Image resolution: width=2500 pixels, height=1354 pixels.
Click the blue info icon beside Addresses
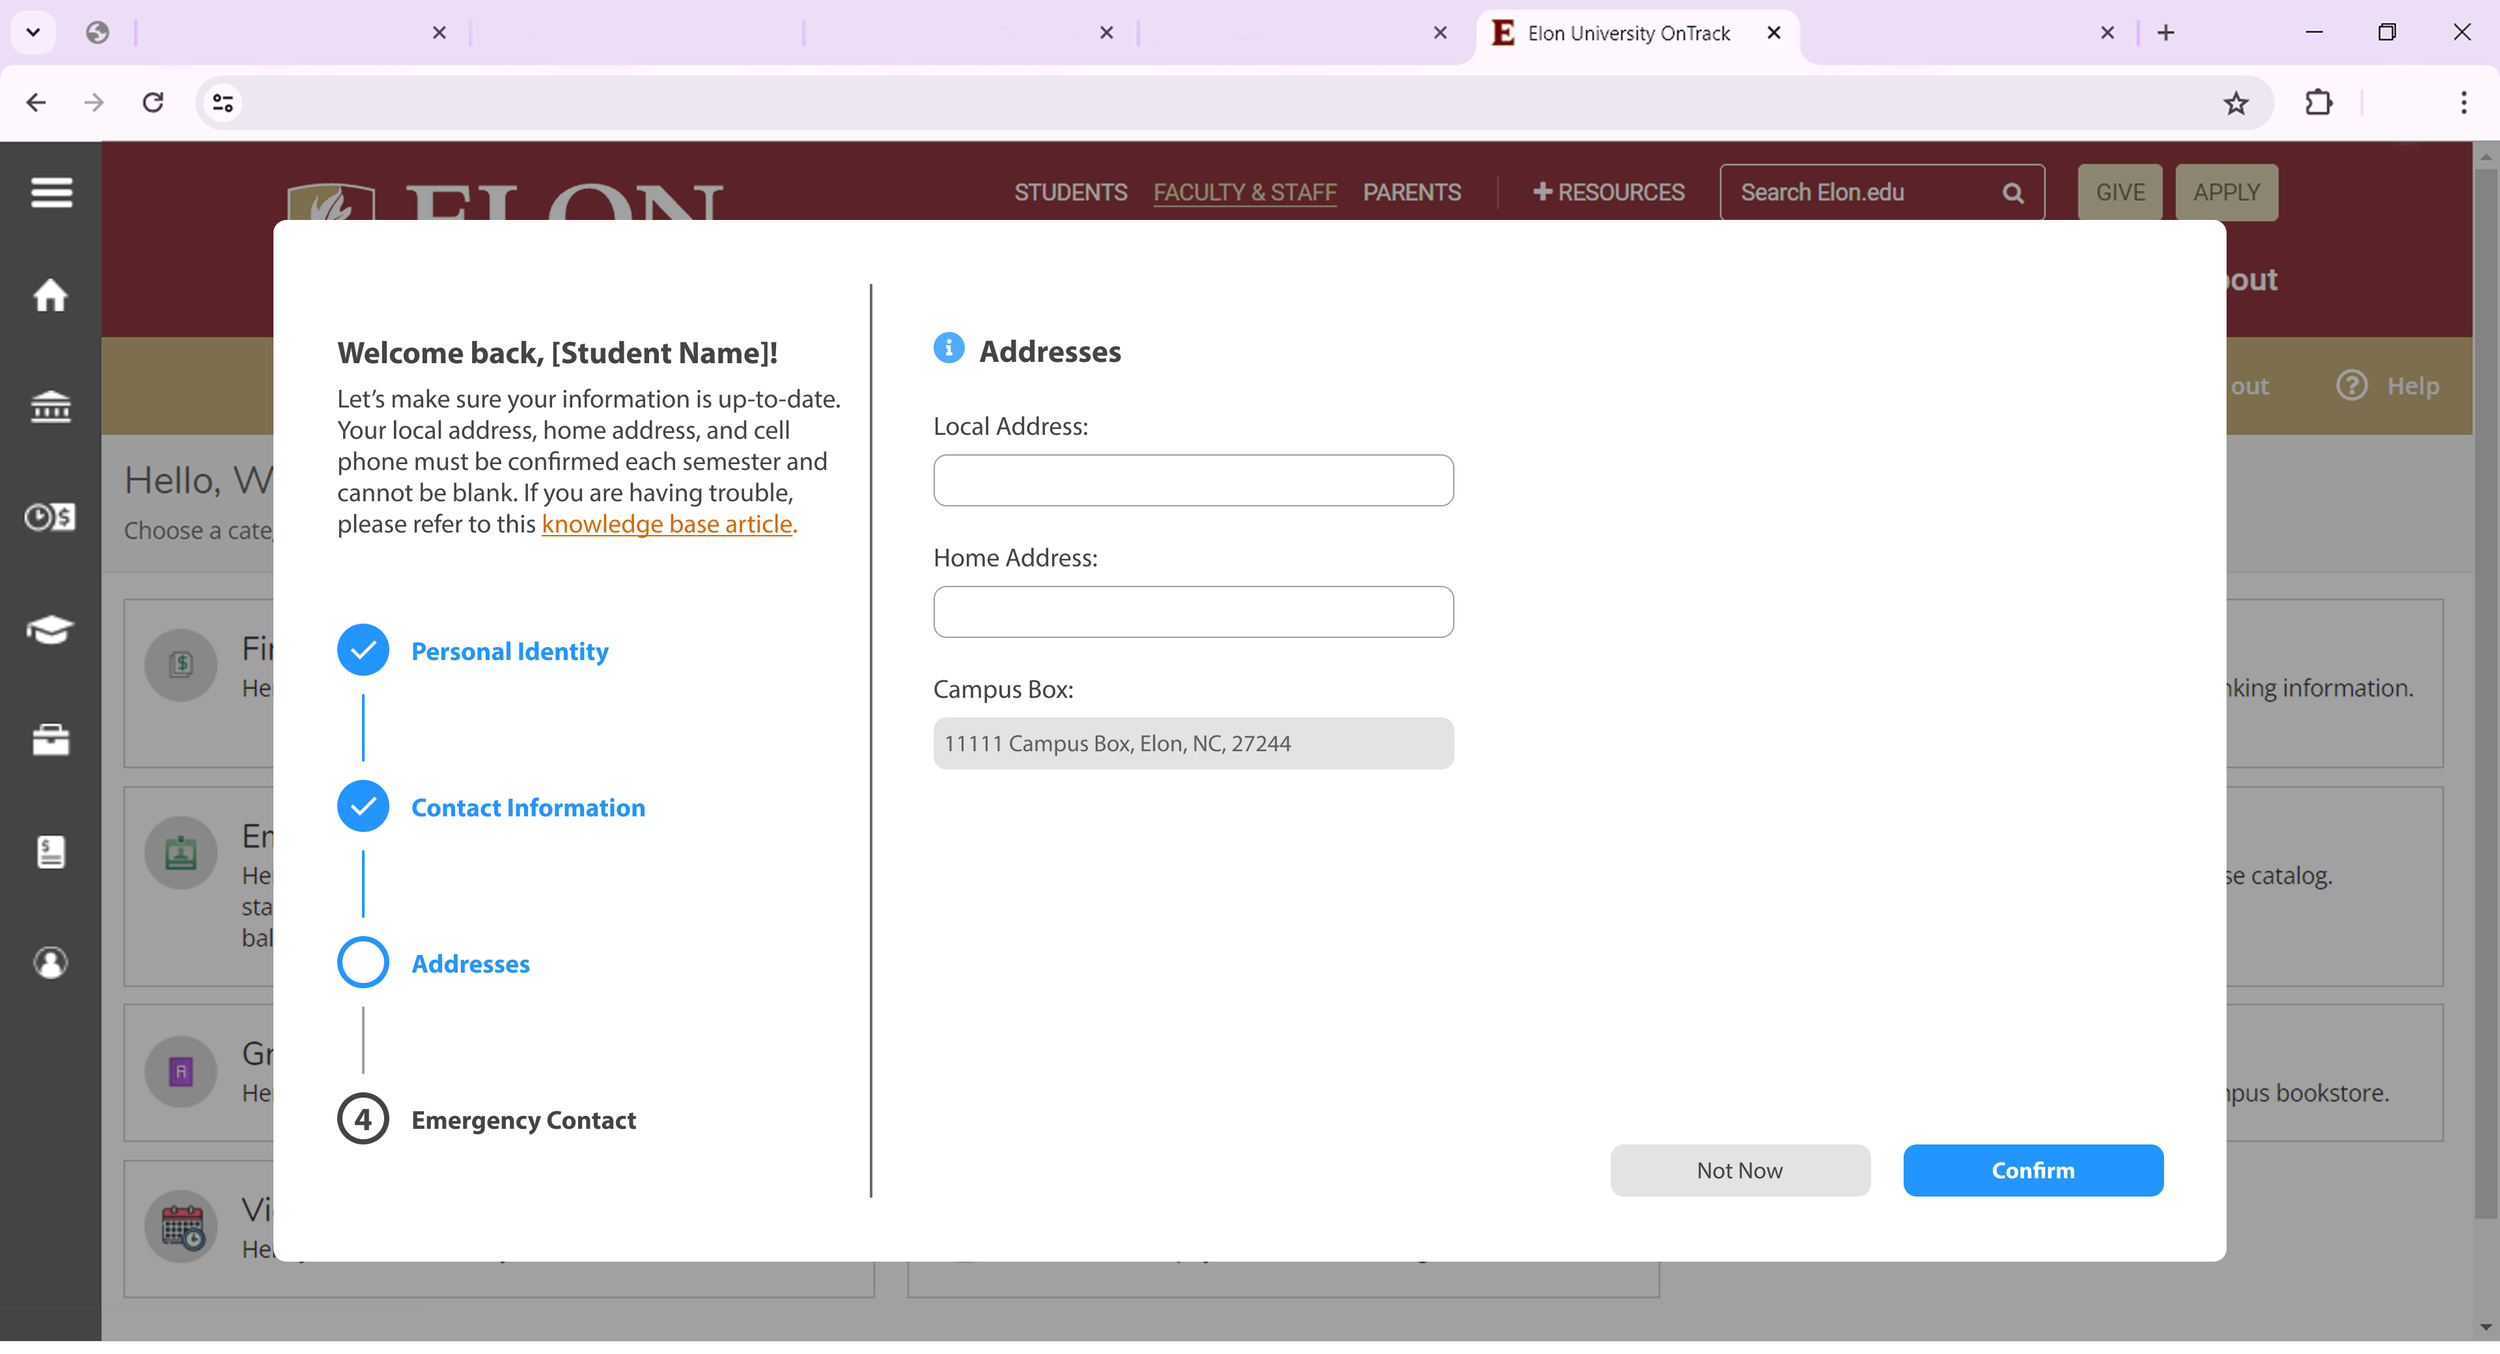click(948, 348)
